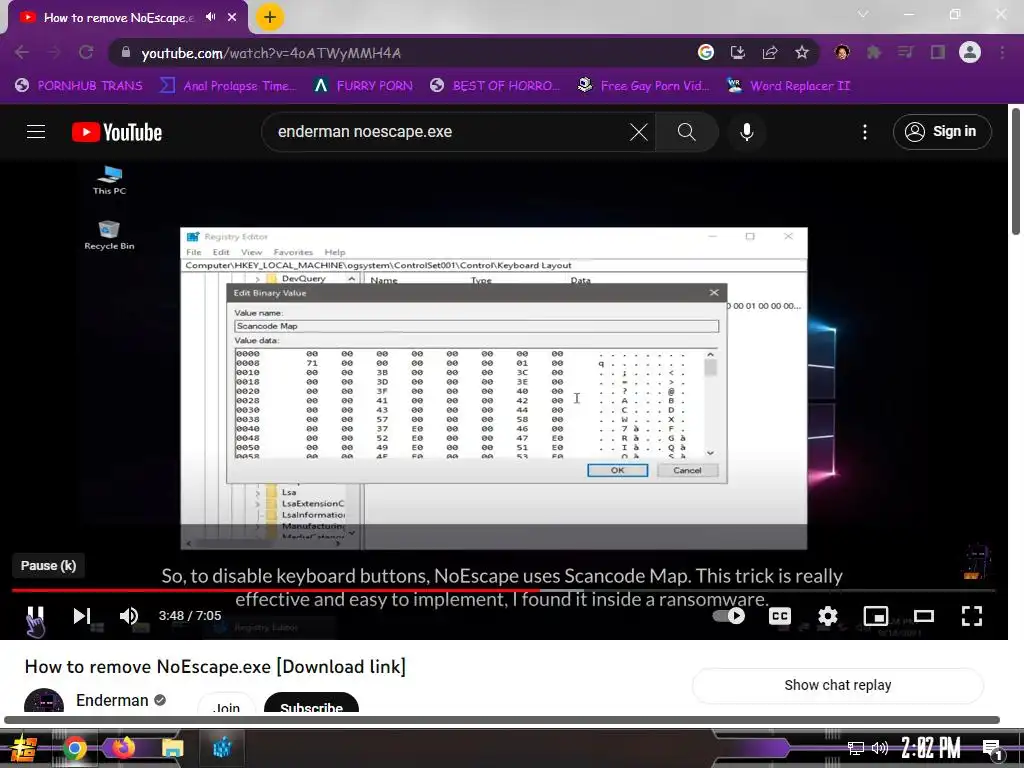The height and width of the screenshot is (768, 1024).
Task: Open the Start menu on taskbar
Action: 24,748
